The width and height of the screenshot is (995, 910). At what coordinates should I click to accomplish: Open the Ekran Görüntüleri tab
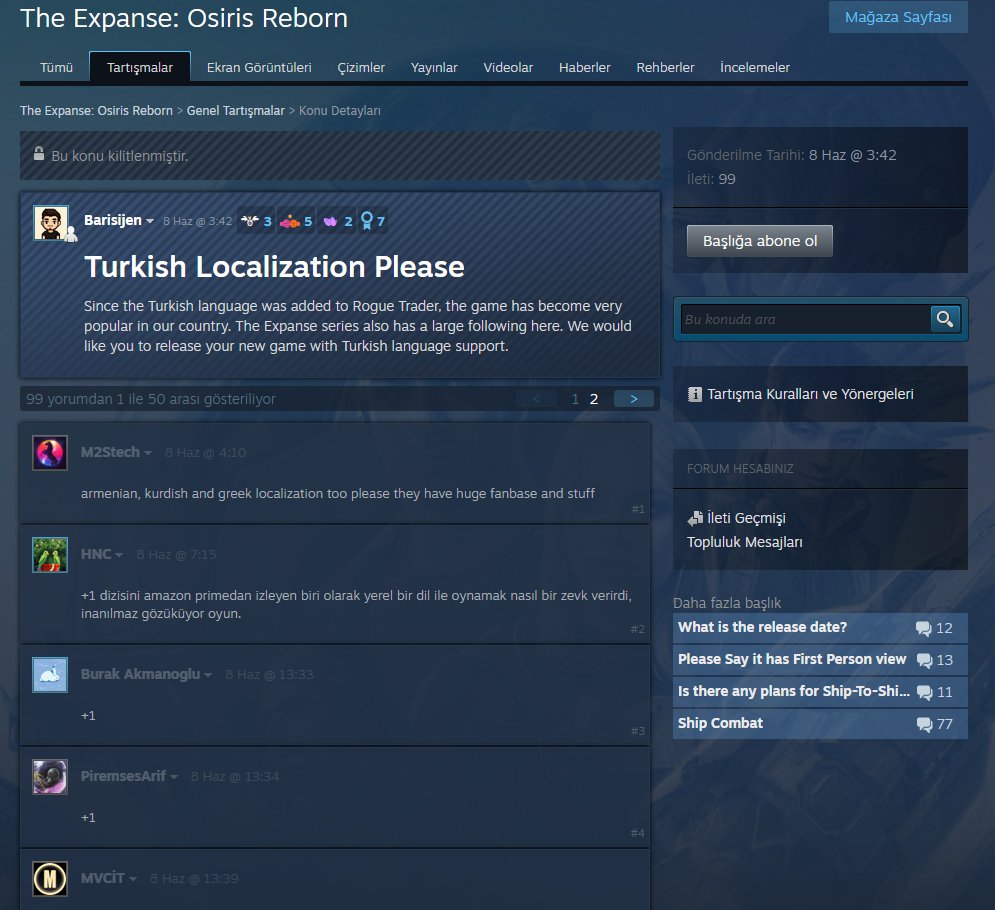[x=259, y=67]
